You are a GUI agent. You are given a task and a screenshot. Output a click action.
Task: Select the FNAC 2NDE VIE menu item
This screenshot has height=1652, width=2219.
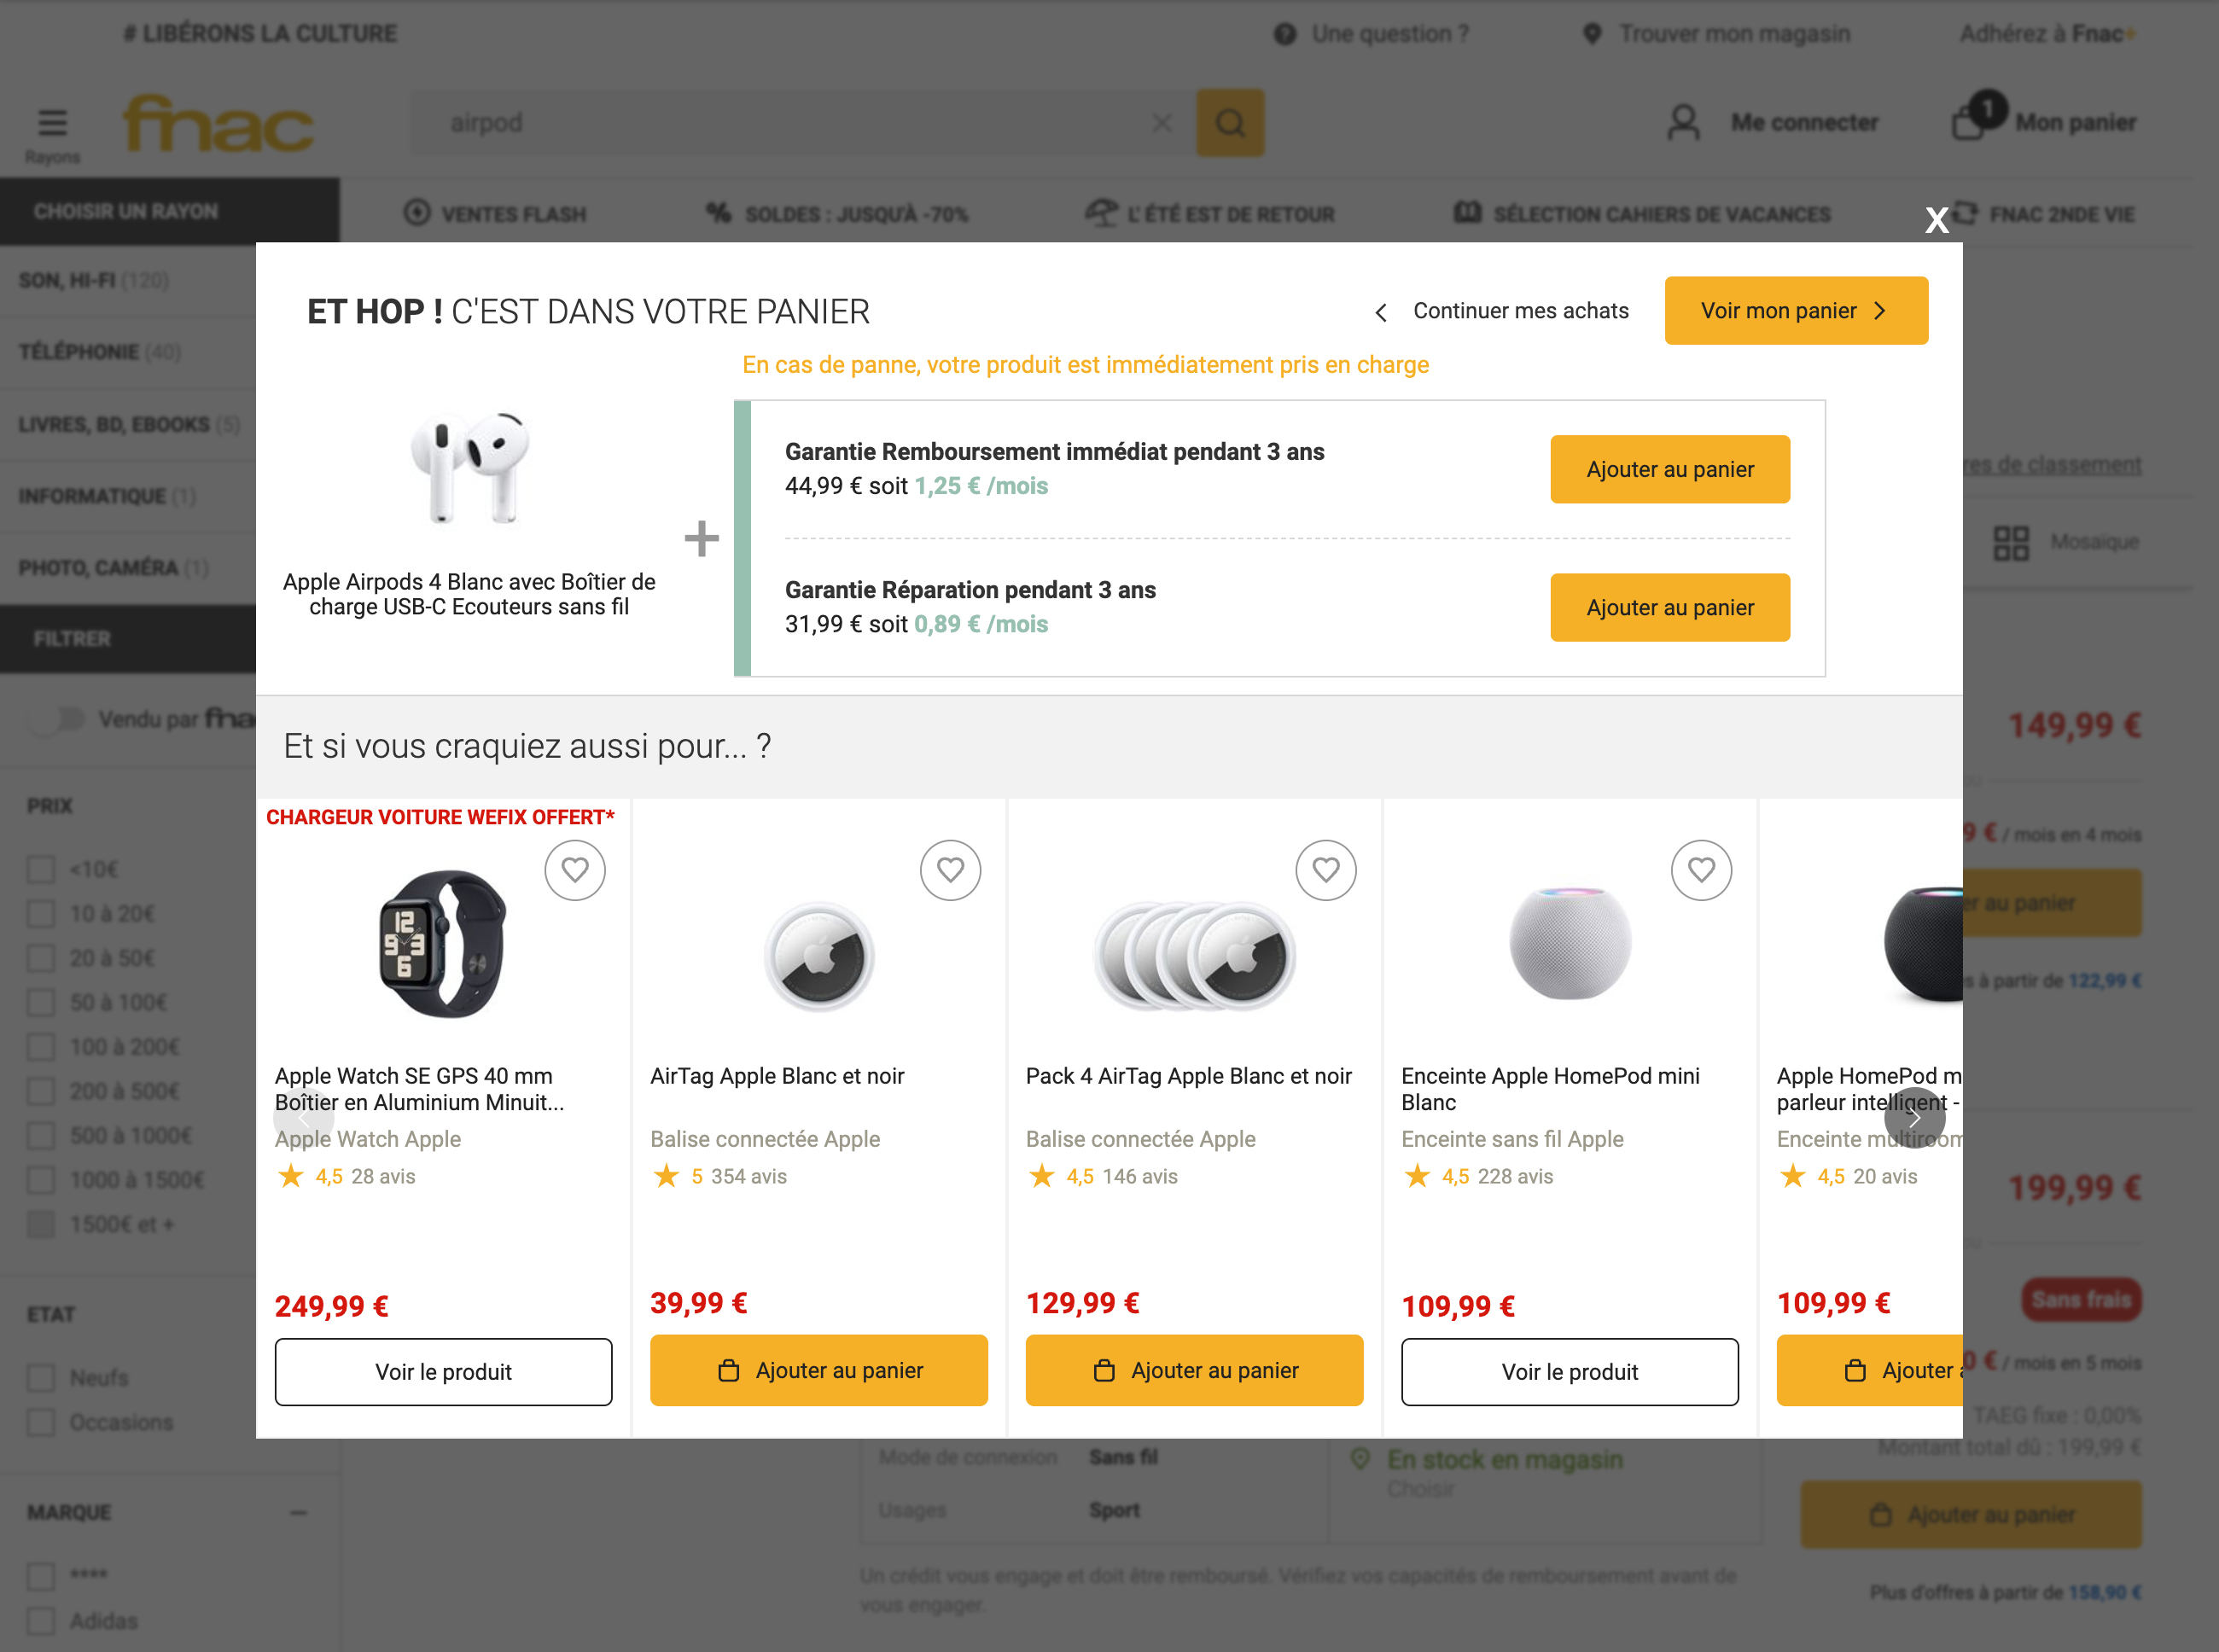click(x=2060, y=213)
